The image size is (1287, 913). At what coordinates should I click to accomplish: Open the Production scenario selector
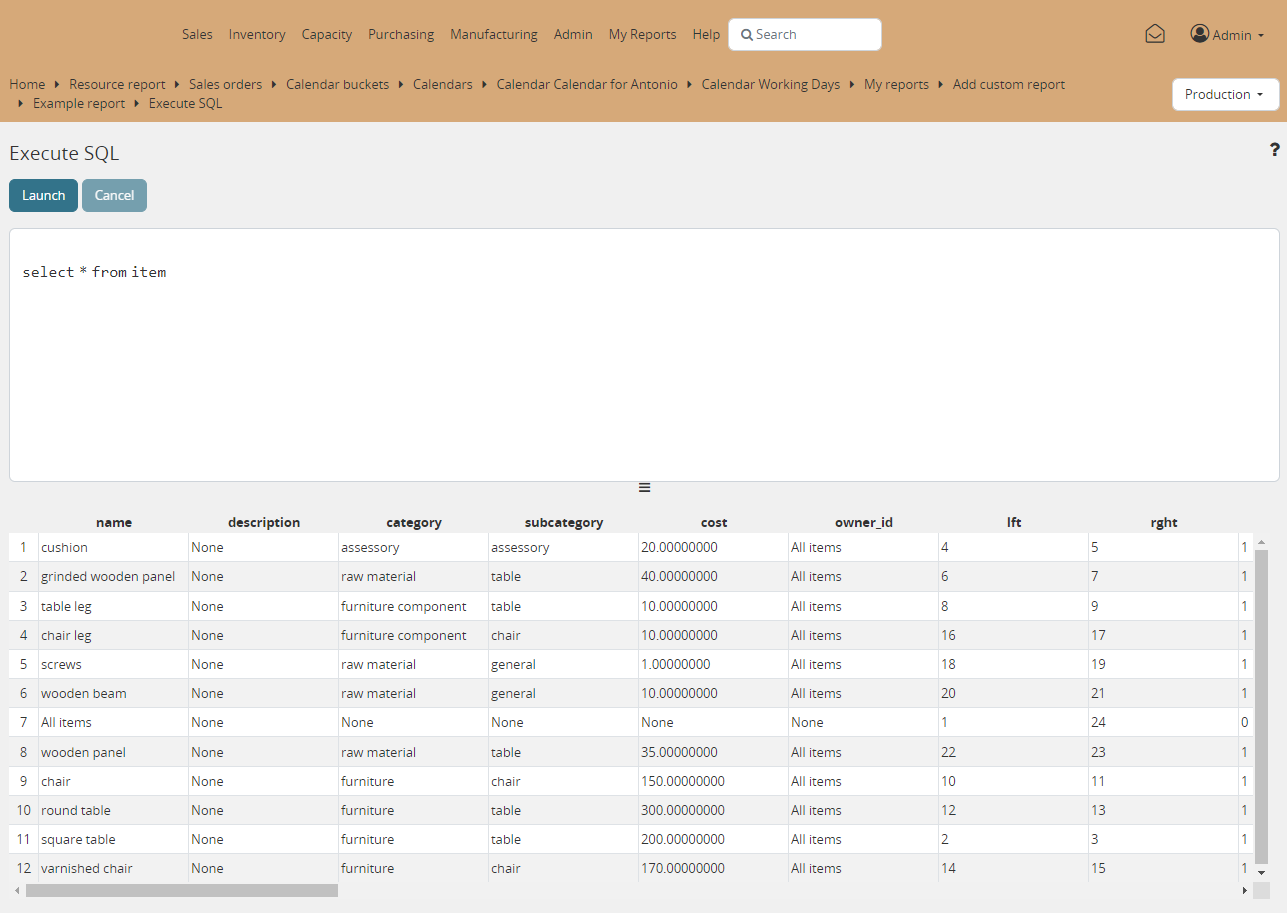click(x=1225, y=94)
